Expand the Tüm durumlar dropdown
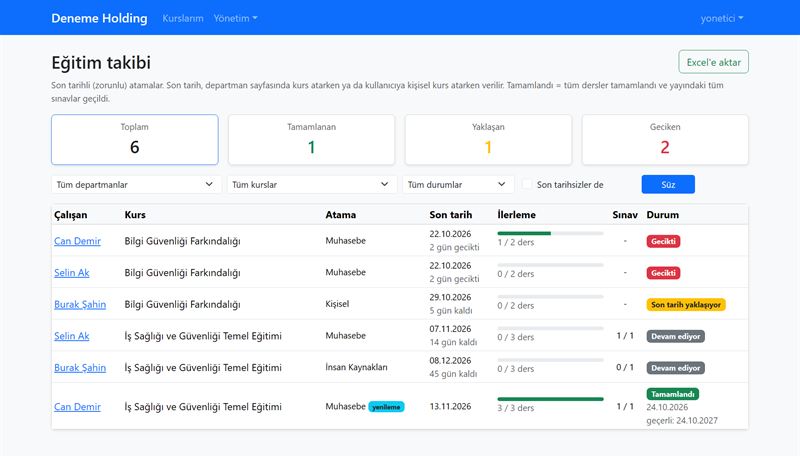 457,185
